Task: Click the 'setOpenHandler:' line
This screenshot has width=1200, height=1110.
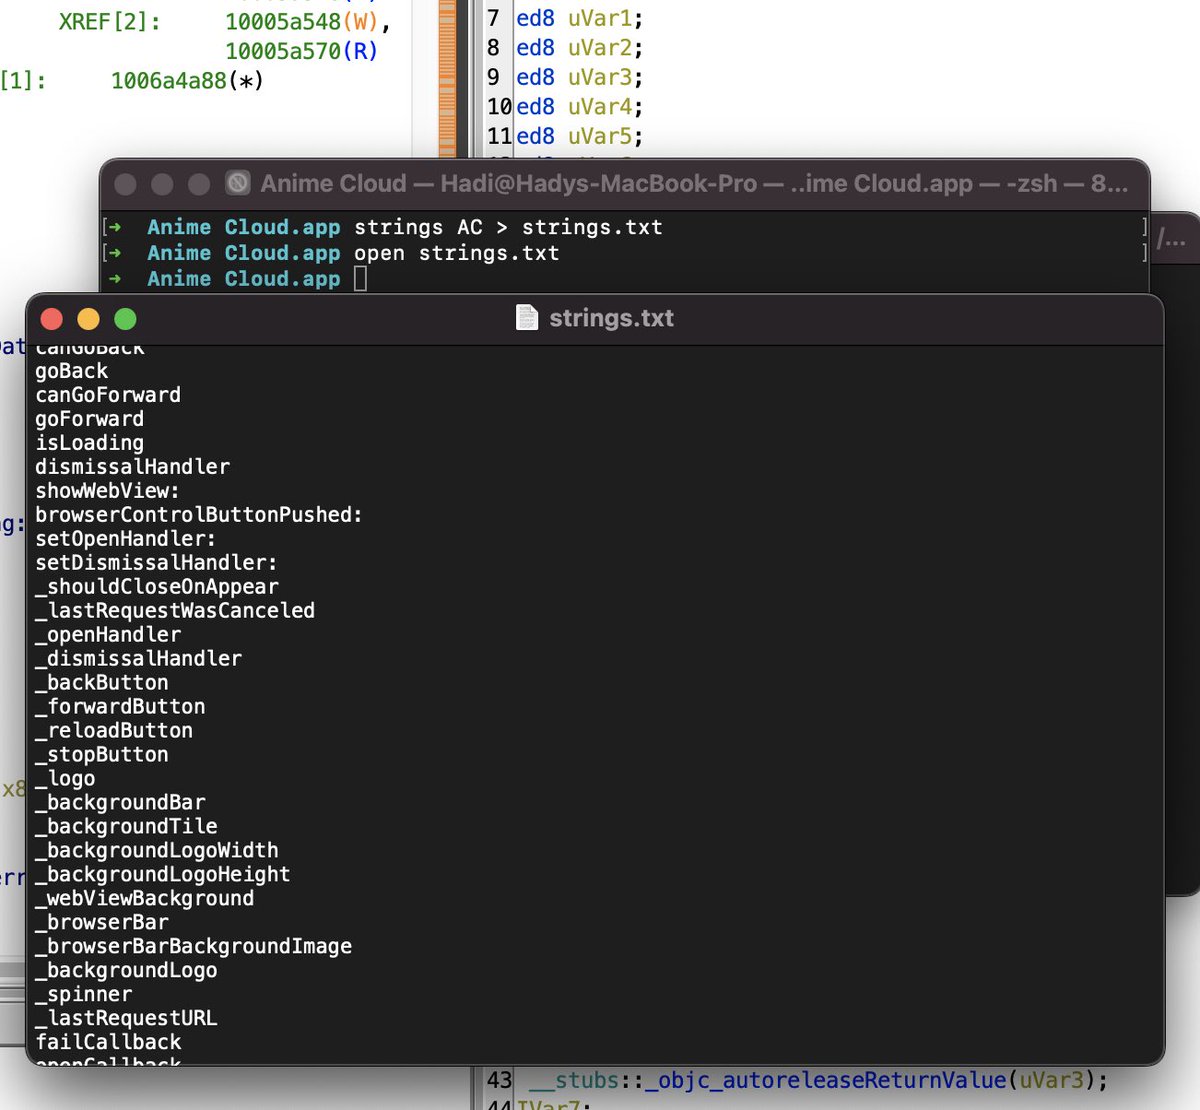Action: (x=125, y=539)
